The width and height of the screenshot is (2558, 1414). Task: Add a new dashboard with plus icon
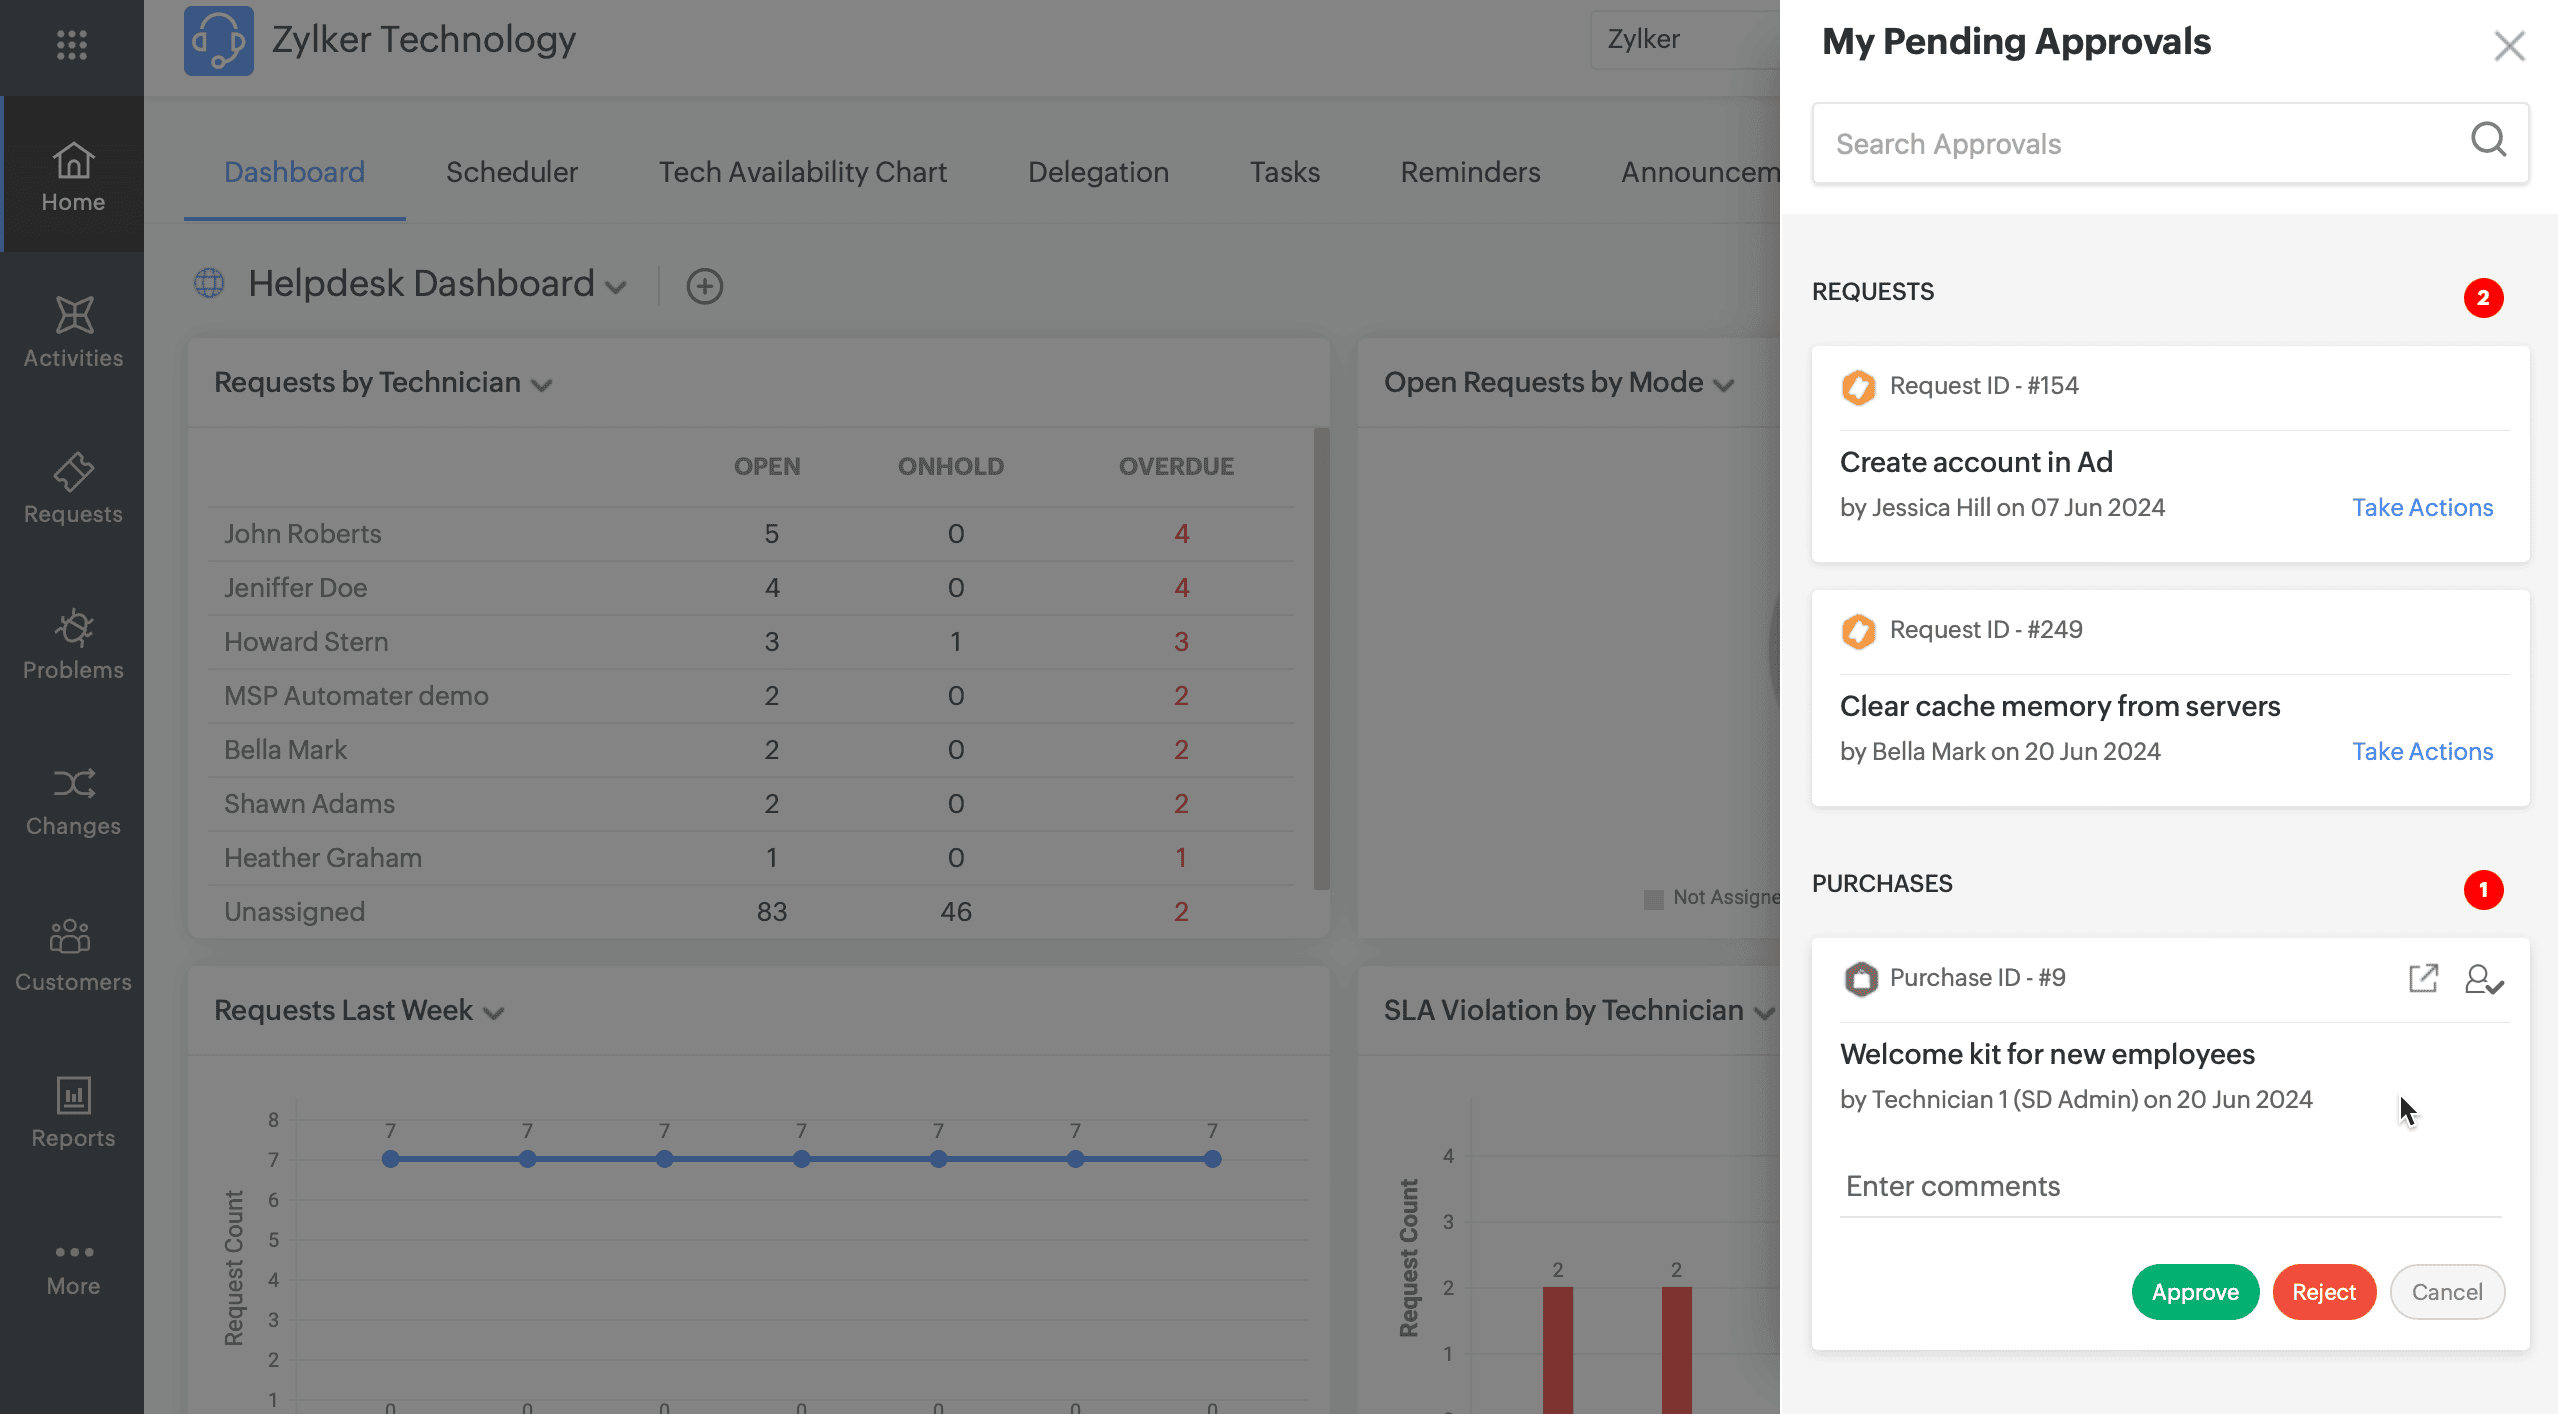tap(704, 286)
